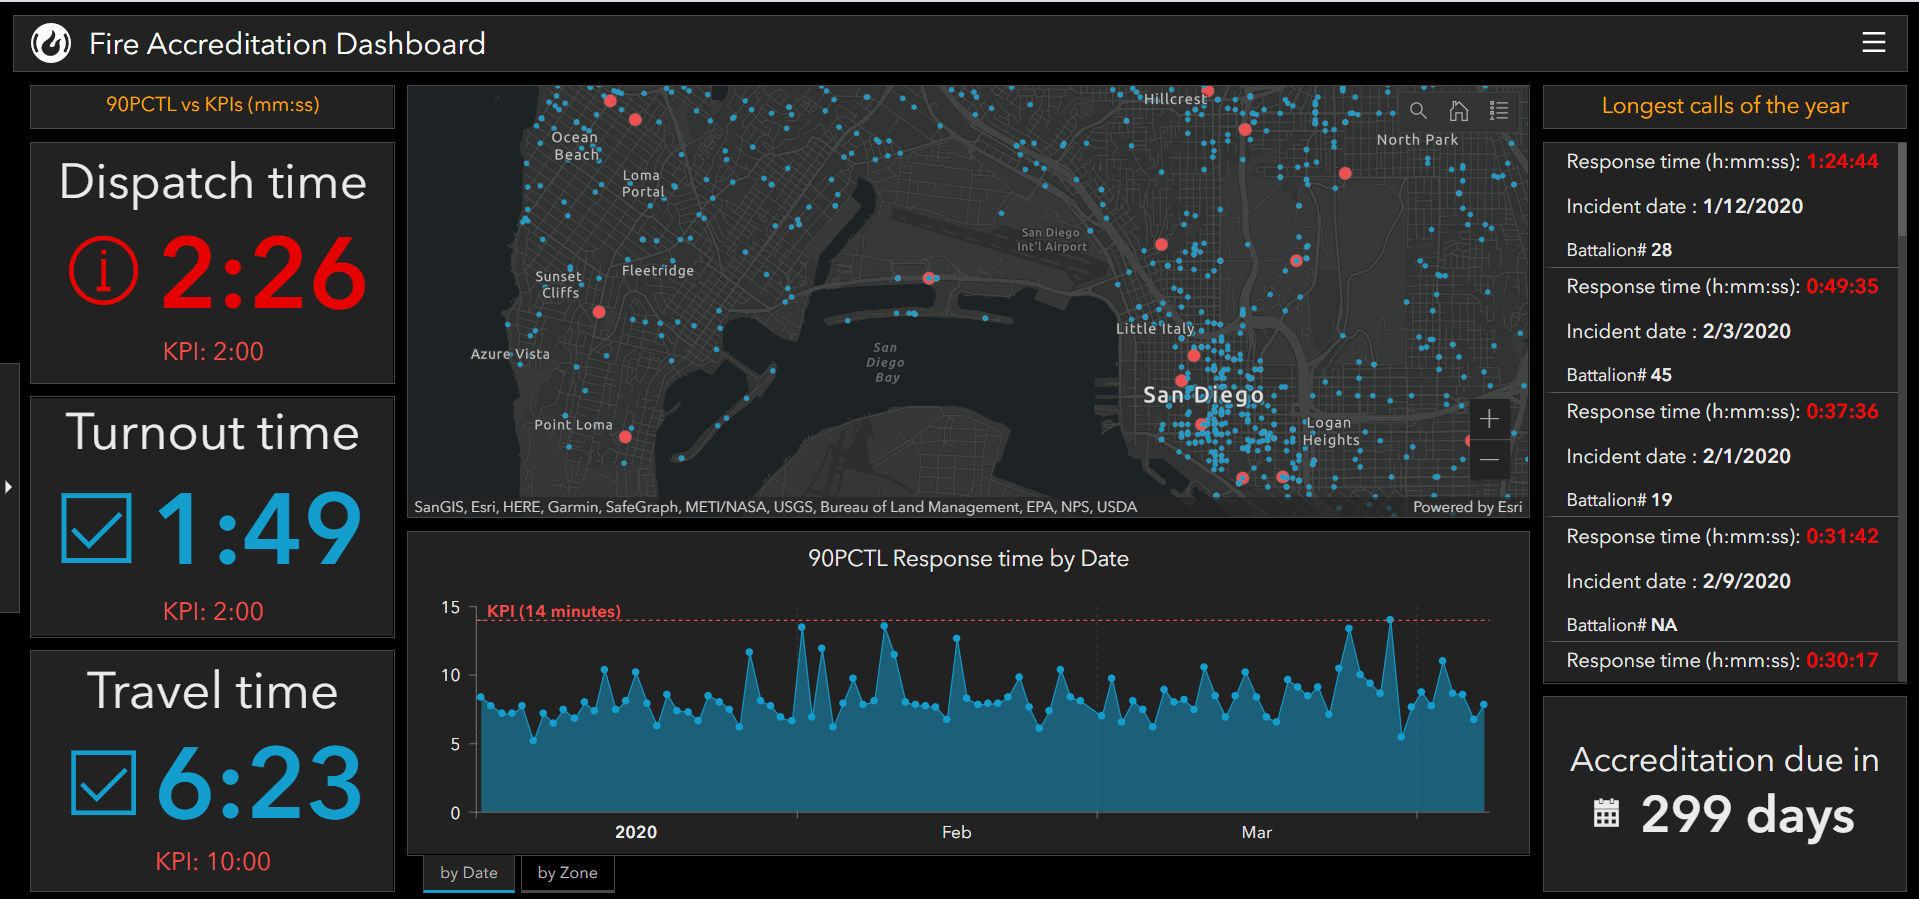Click the 299 days accreditation countdown

(1748, 815)
